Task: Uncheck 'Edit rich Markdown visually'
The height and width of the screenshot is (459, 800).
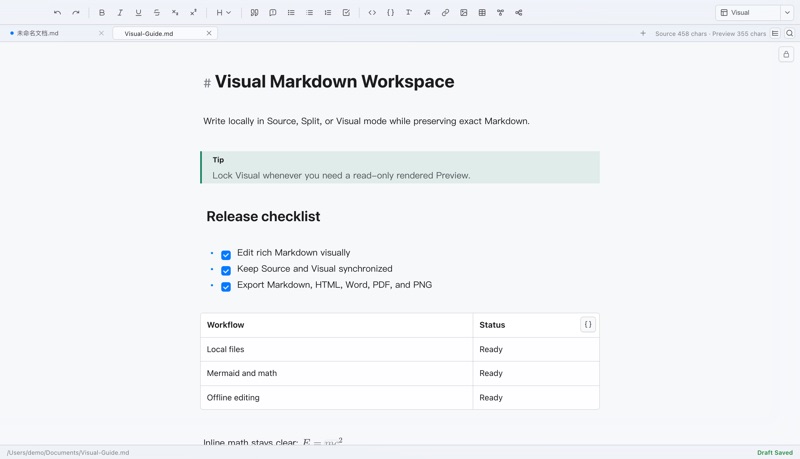Action: [226, 255]
